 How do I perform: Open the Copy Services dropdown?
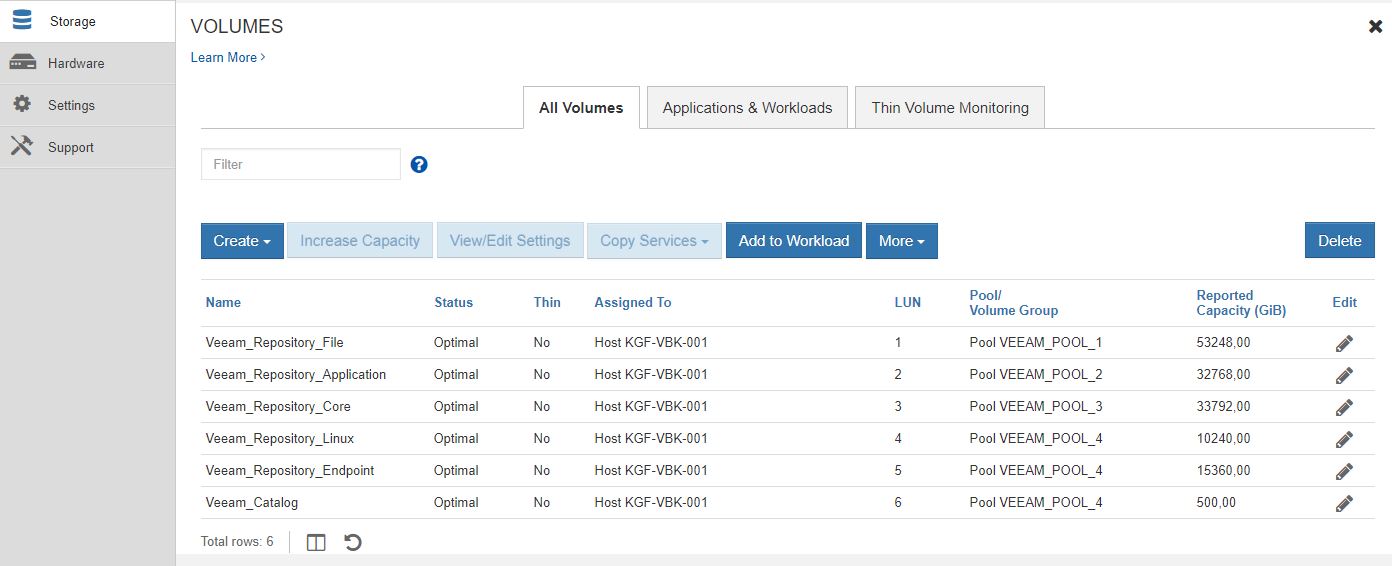[x=654, y=241]
